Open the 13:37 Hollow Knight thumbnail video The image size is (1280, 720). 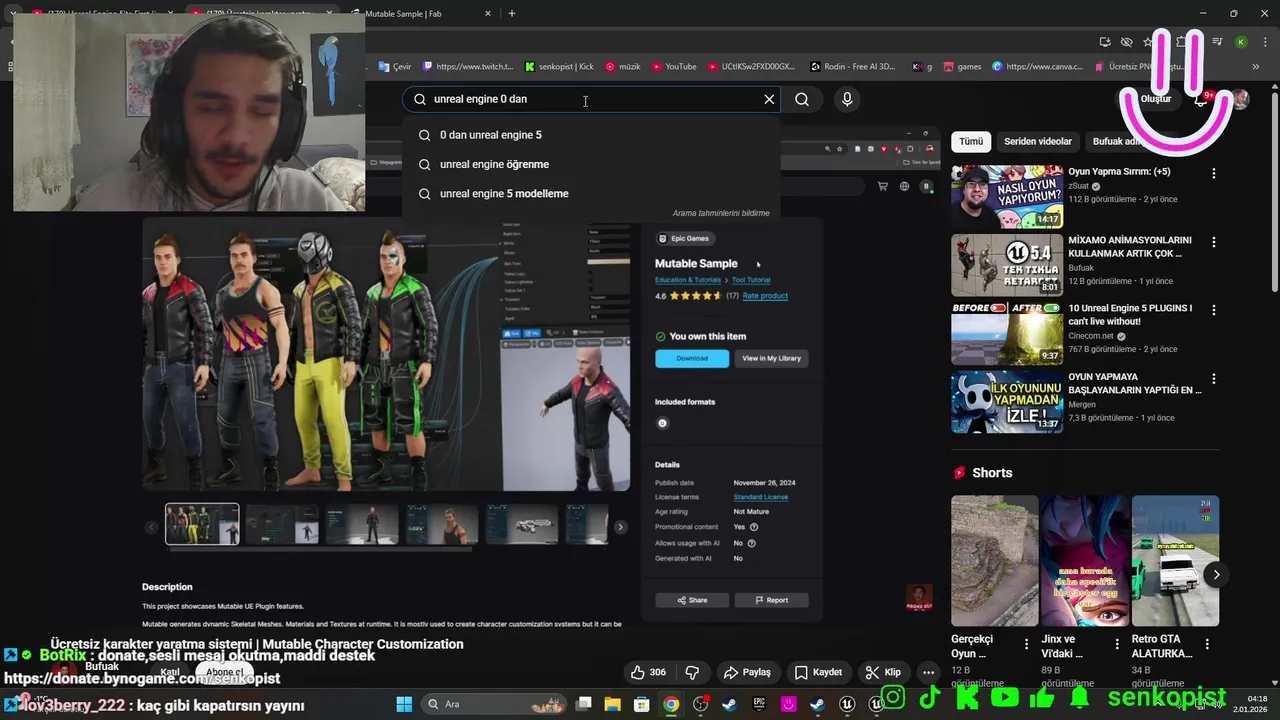[1007, 402]
